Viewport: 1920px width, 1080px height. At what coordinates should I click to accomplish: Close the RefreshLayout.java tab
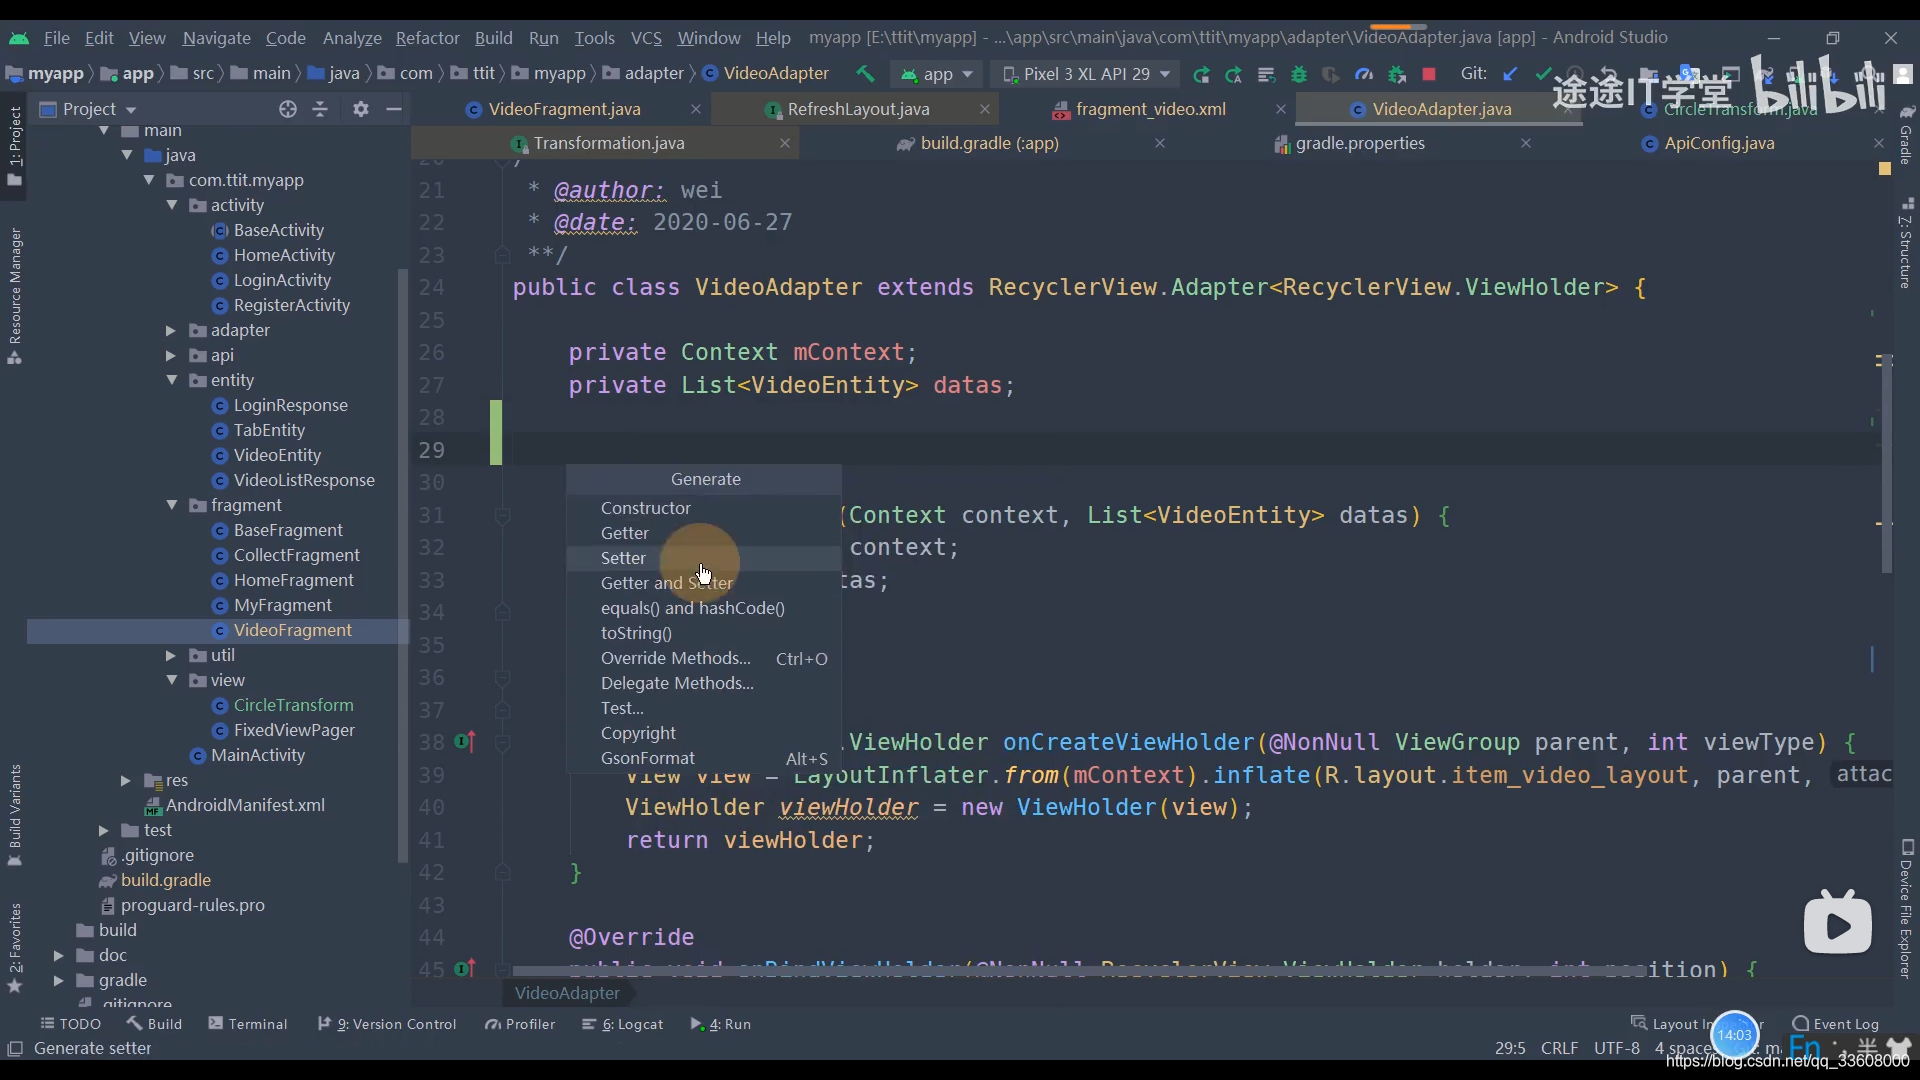click(984, 109)
